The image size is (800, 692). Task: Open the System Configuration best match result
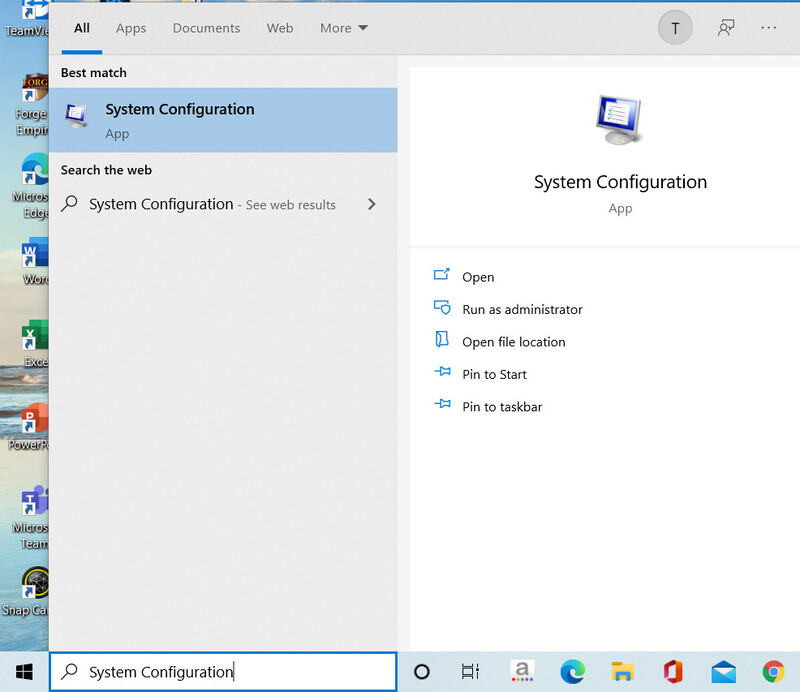pos(223,120)
